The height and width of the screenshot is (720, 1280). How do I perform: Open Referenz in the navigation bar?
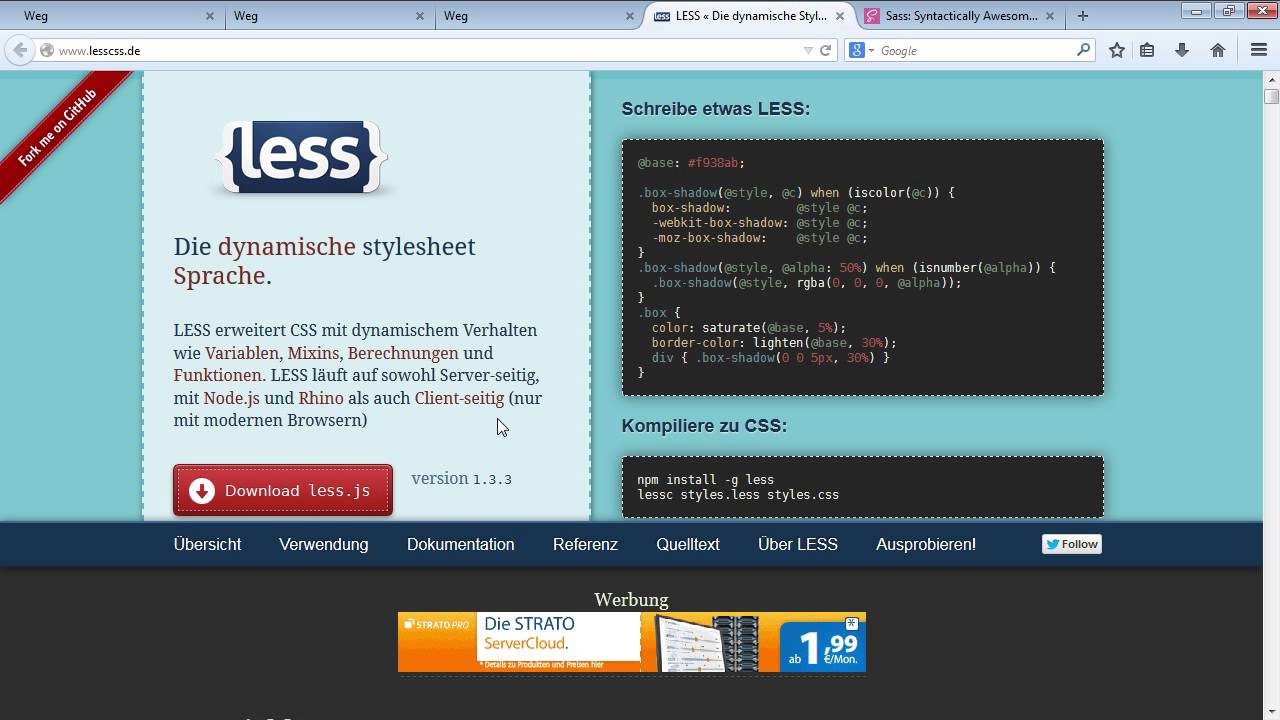(585, 544)
